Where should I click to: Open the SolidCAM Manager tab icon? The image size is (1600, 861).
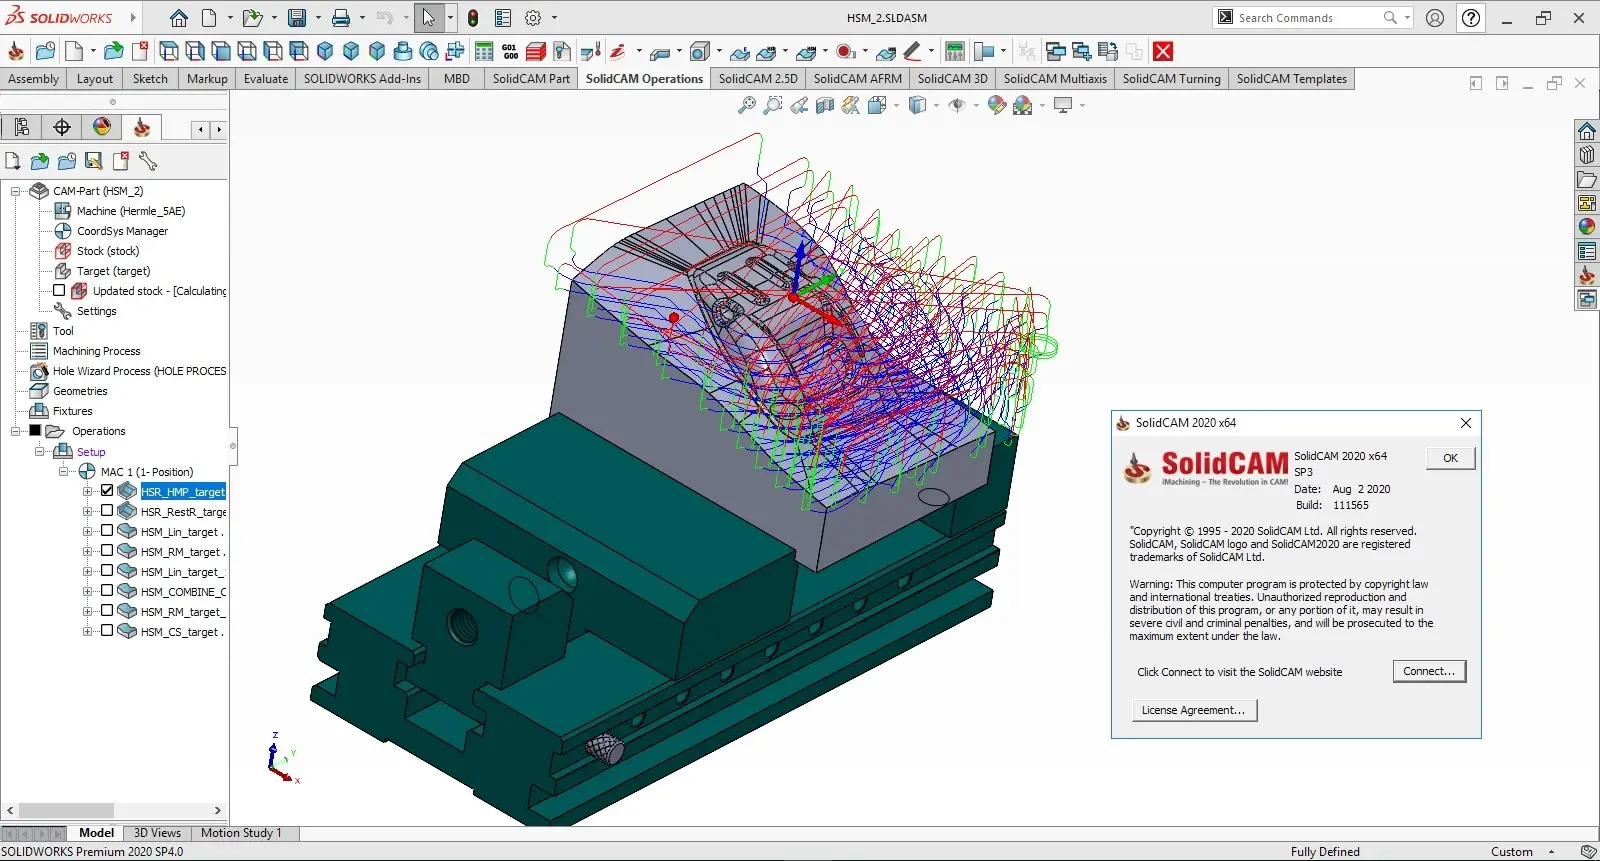coord(142,127)
